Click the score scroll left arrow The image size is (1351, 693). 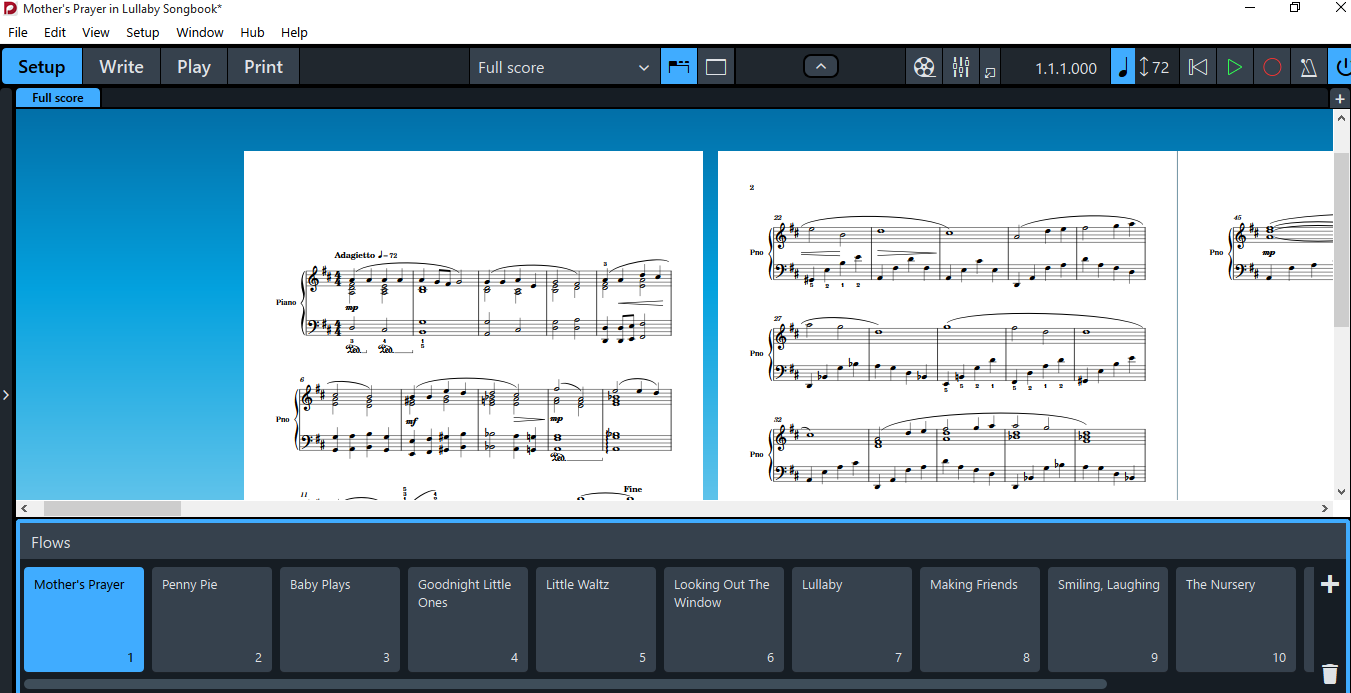click(24, 509)
